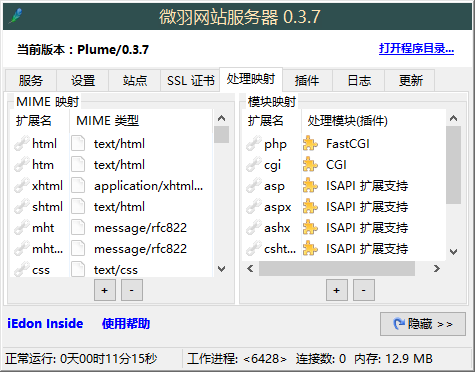The width and height of the screenshot is (475, 372).
Task: Click the 隐藏 >> button
Action: pyautogui.click(x=423, y=324)
